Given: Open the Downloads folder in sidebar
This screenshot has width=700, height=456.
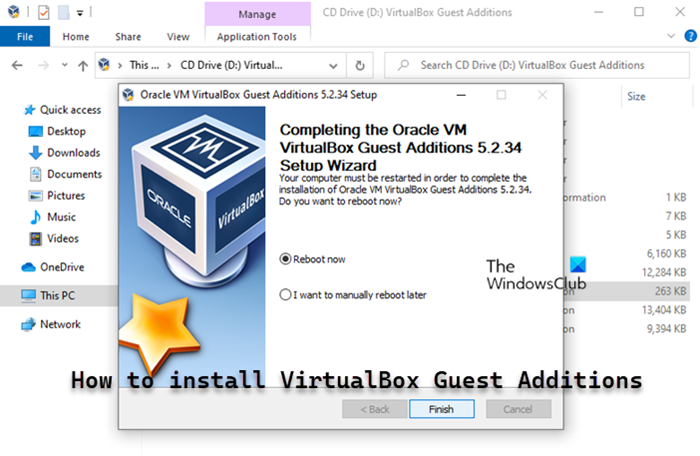Looking at the screenshot, I should point(73,153).
